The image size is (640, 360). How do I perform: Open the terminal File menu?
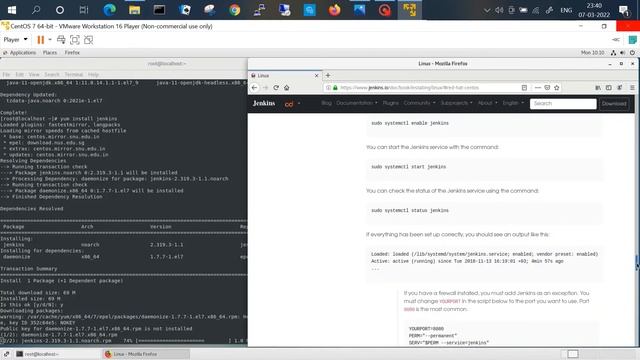[x=6, y=74]
